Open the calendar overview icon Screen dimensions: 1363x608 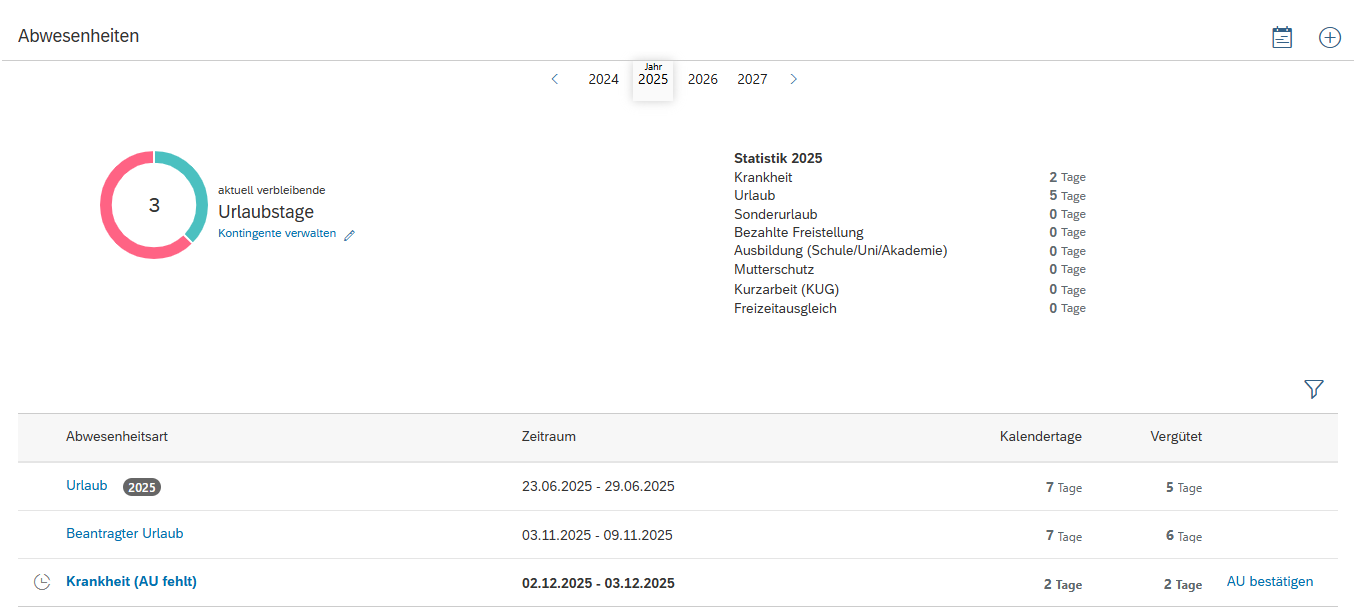(1281, 37)
